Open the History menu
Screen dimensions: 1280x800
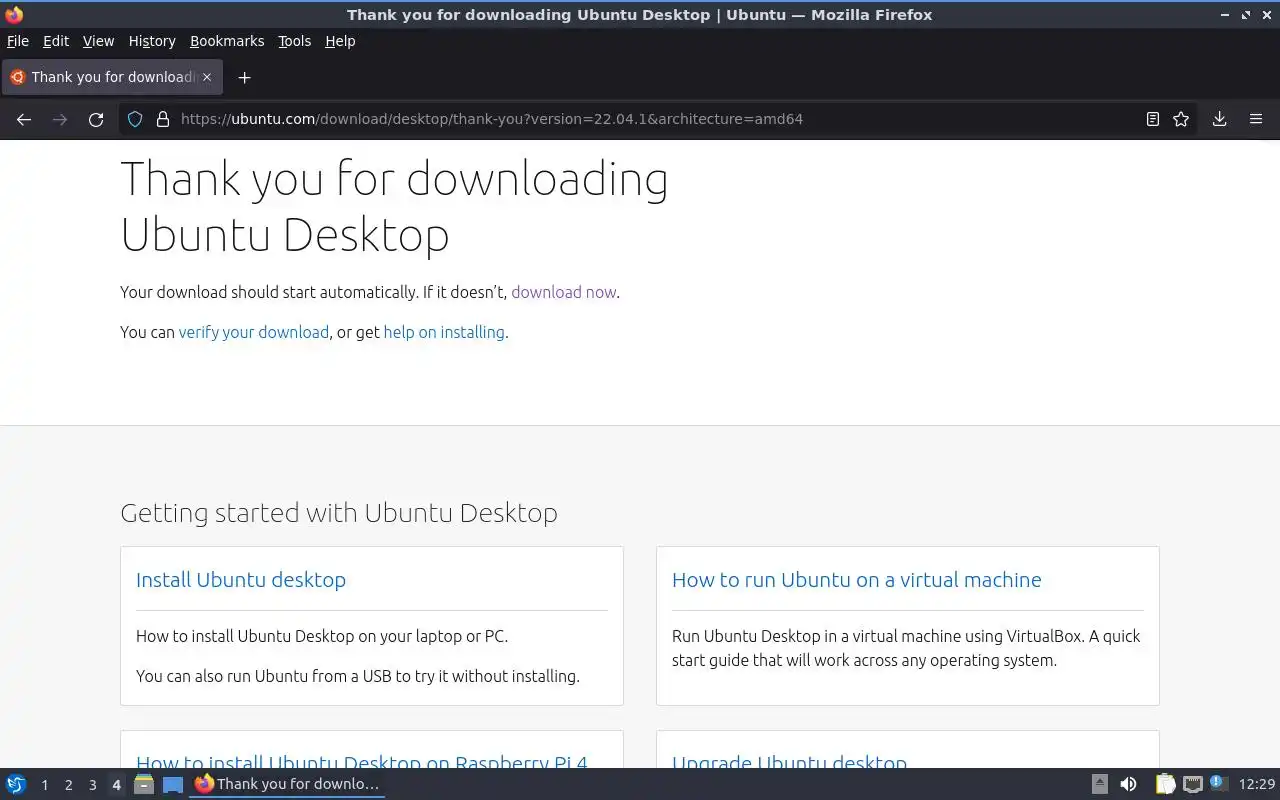click(x=152, y=41)
